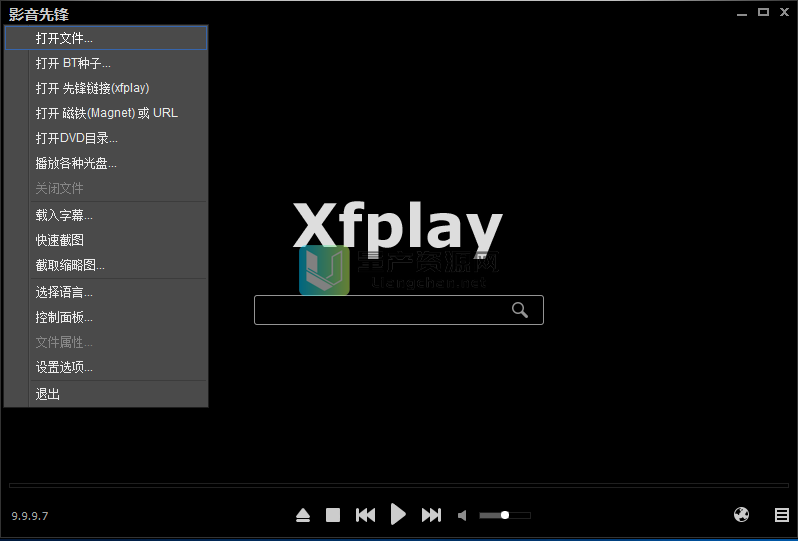The image size is (798, 541).
Task: Skip to the previous track
Action: point(365,515)
